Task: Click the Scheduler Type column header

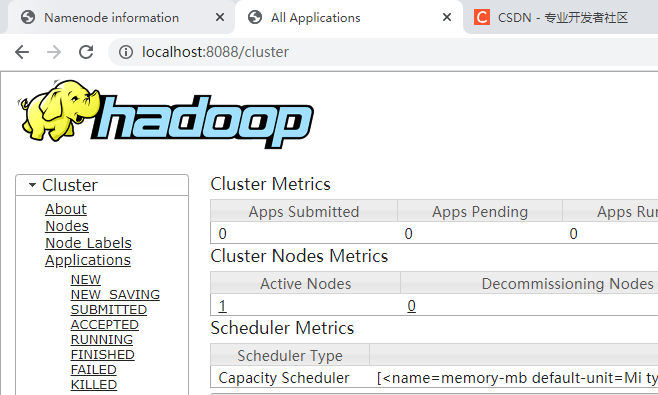Action: tap(290, 355)
